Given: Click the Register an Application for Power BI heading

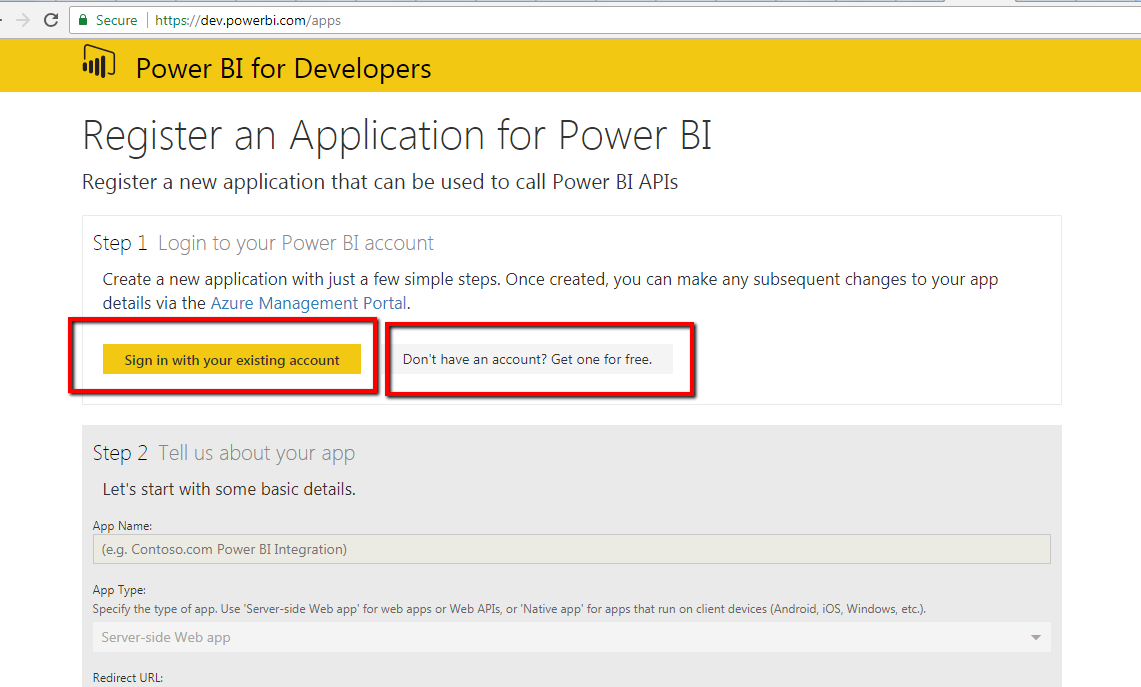Looking at the screenshot, I should tap(396, 134).
